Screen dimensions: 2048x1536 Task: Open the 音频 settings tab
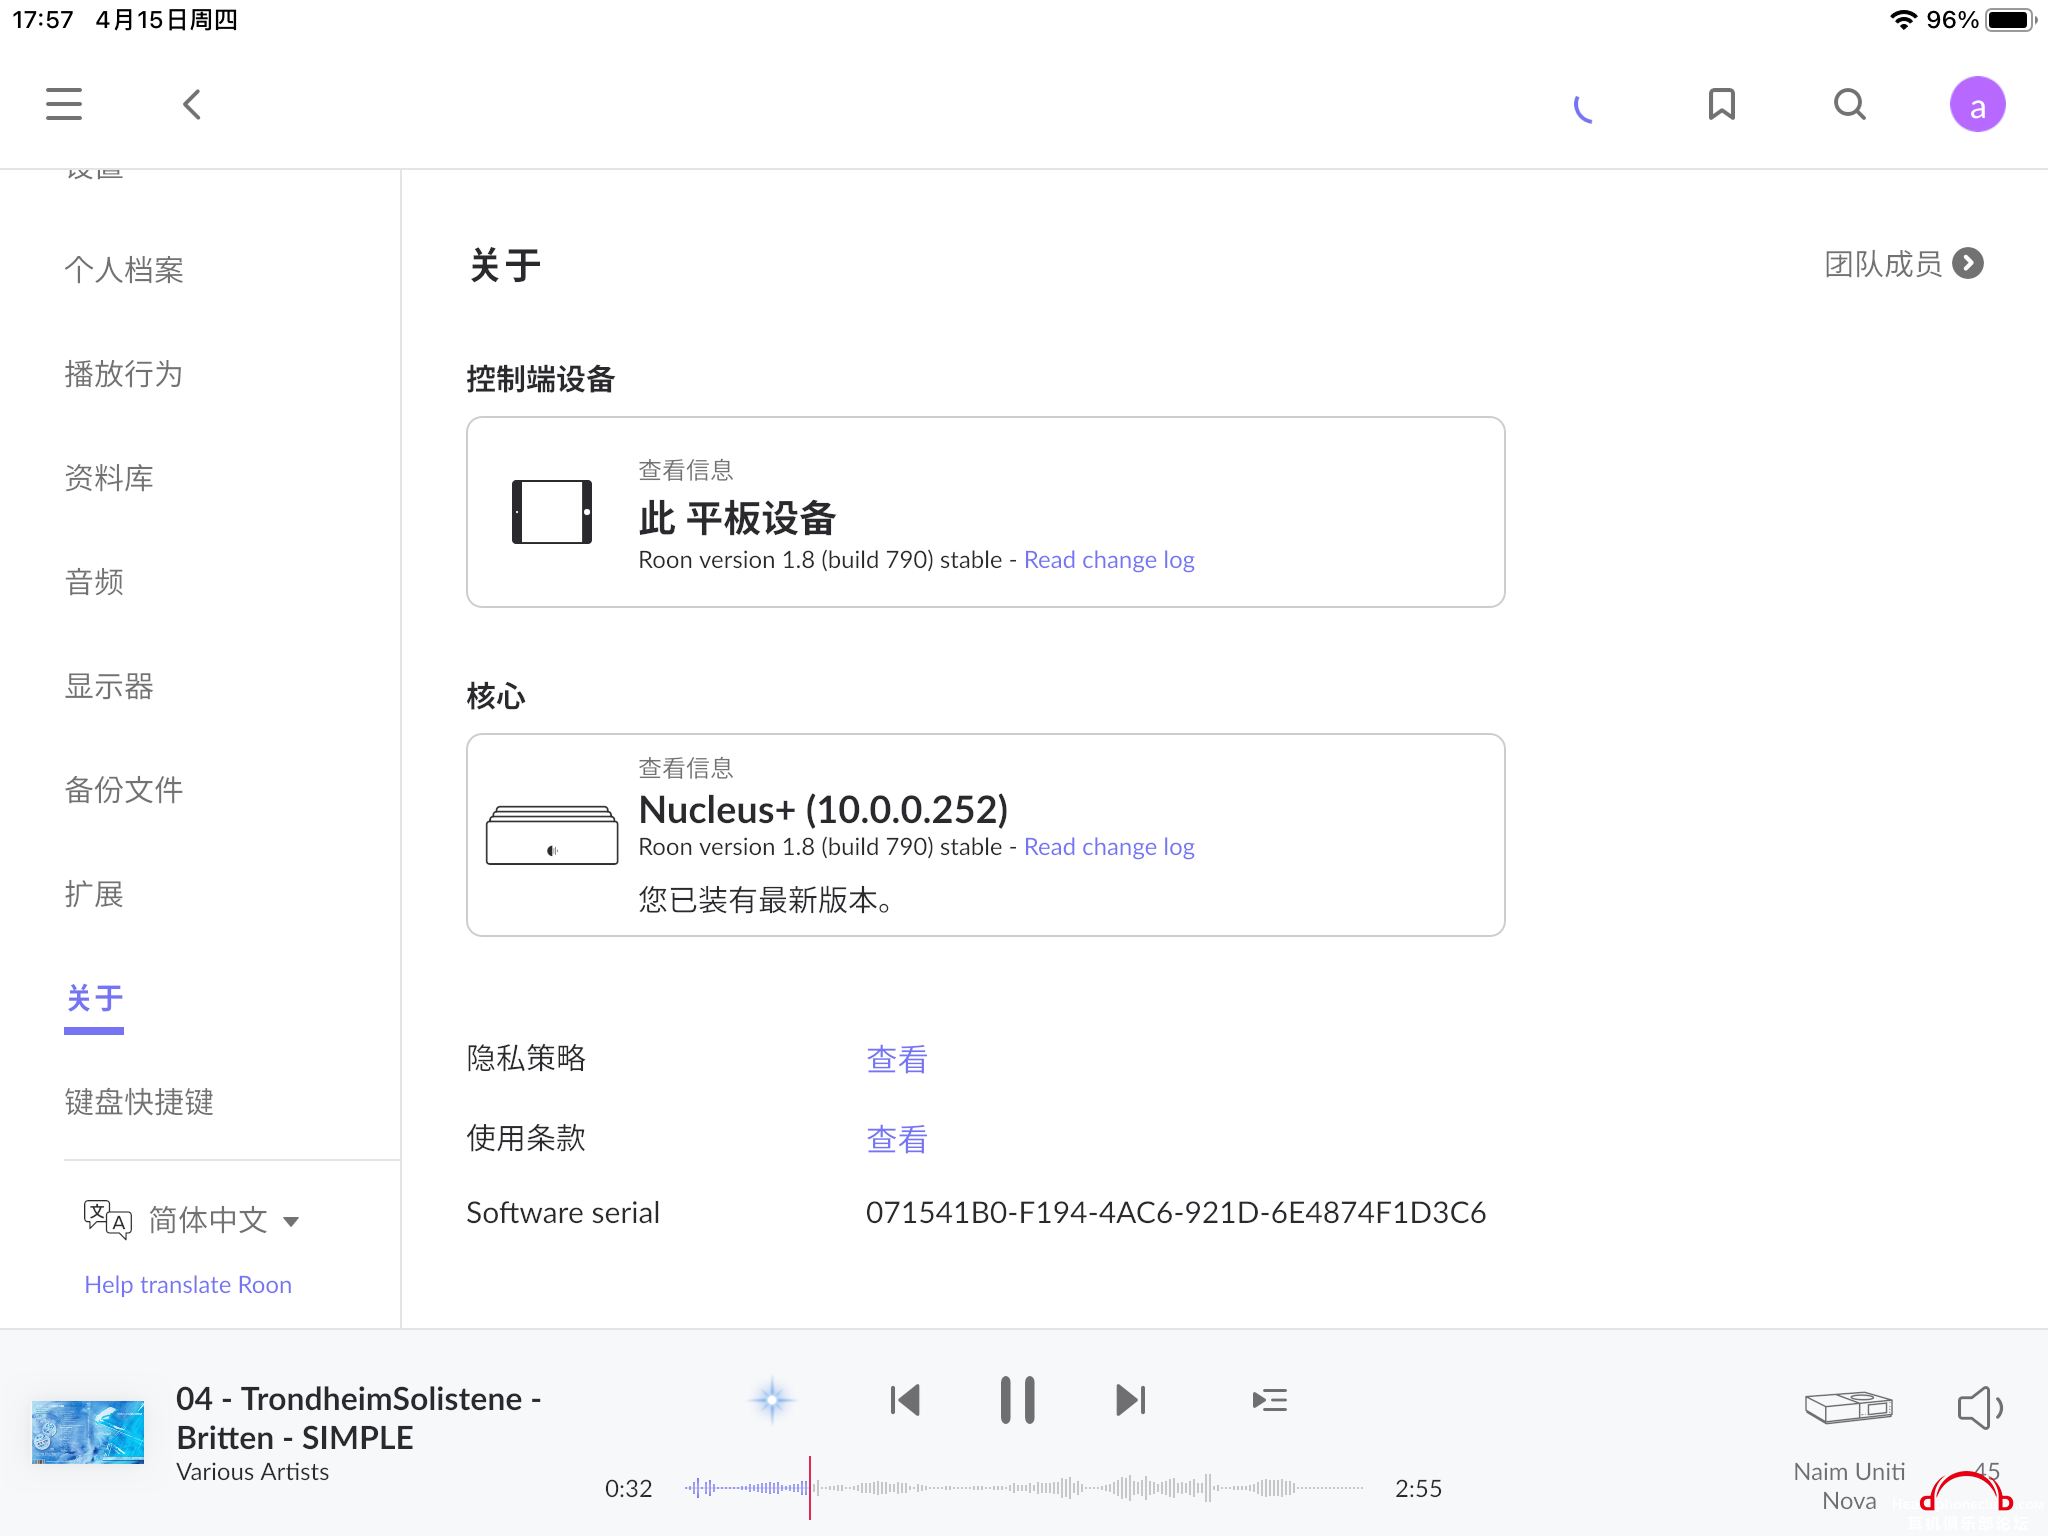[x=94, y=582]
